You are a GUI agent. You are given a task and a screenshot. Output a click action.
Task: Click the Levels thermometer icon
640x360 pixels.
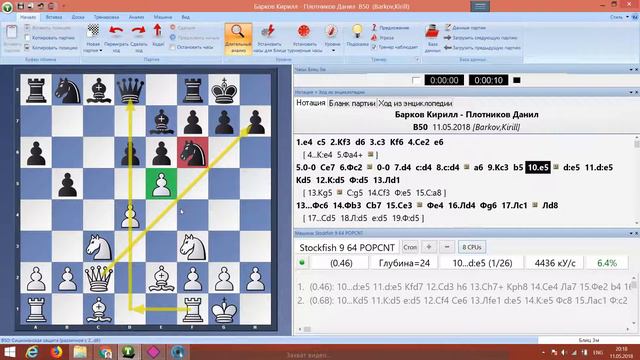pos(331,31)
